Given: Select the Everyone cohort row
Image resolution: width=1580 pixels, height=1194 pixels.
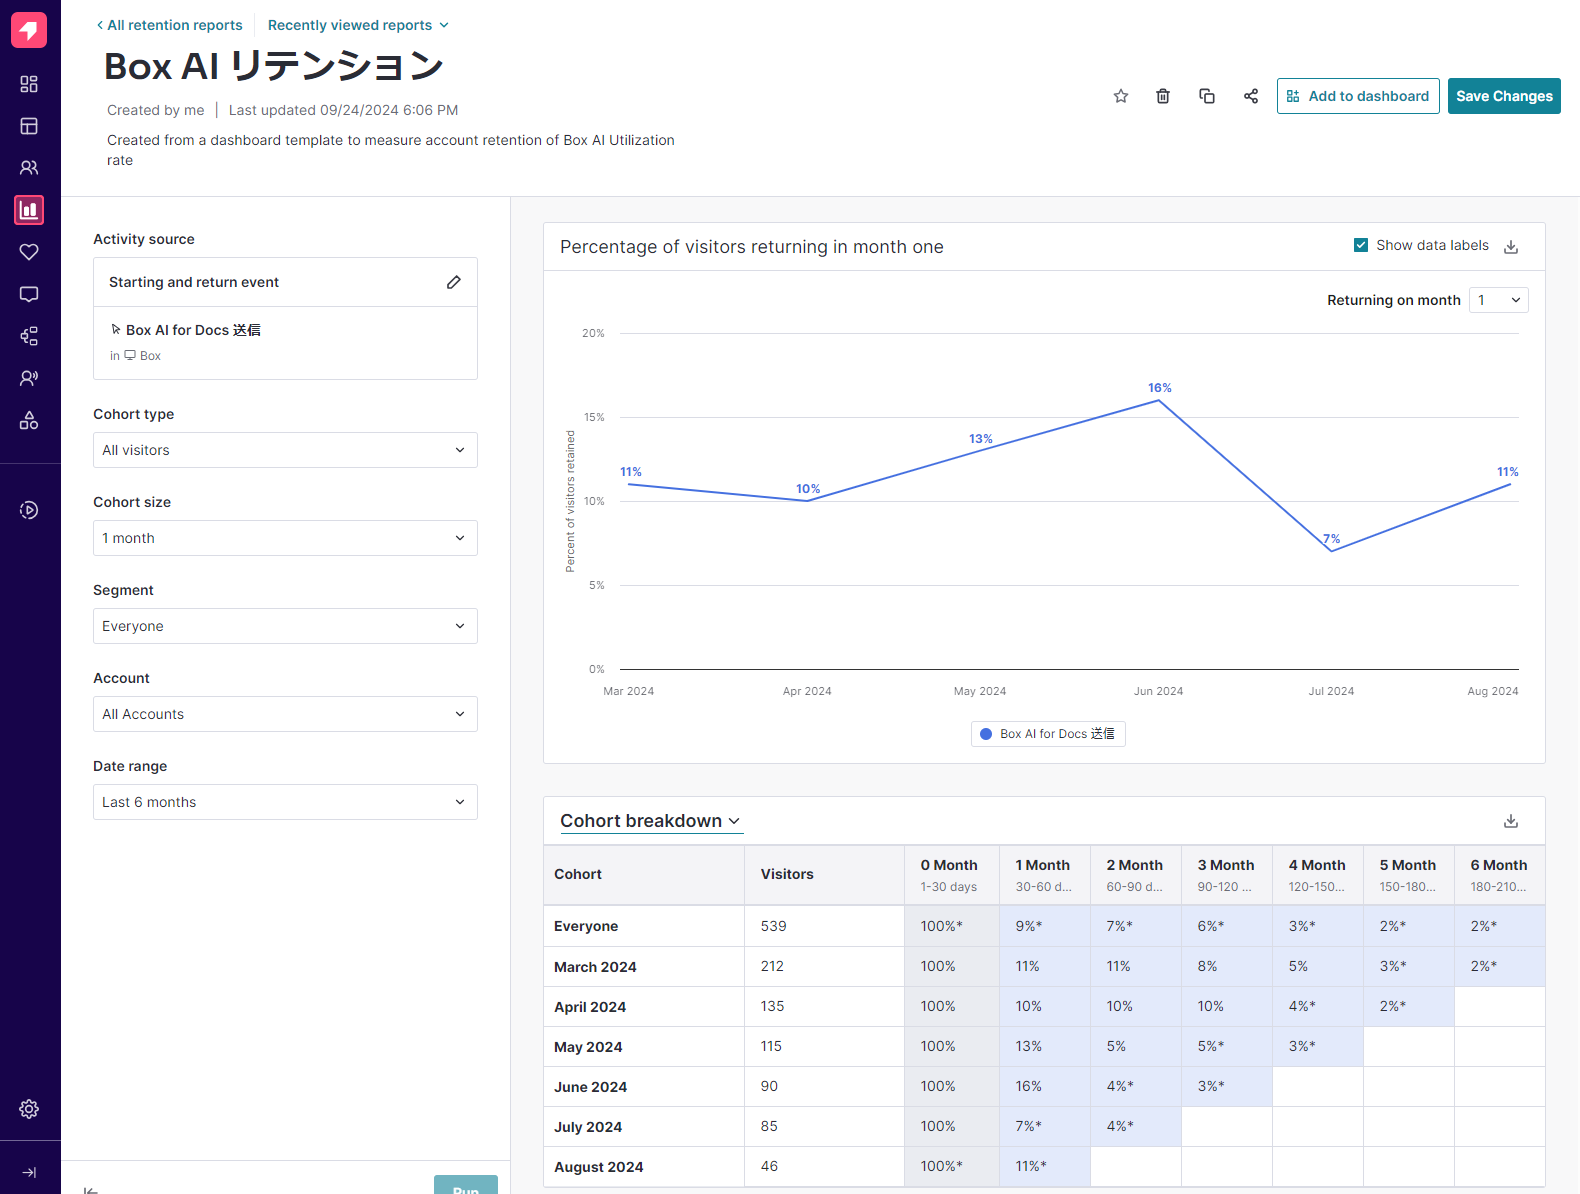Looking at the screenshot, I should point(1044,926).
